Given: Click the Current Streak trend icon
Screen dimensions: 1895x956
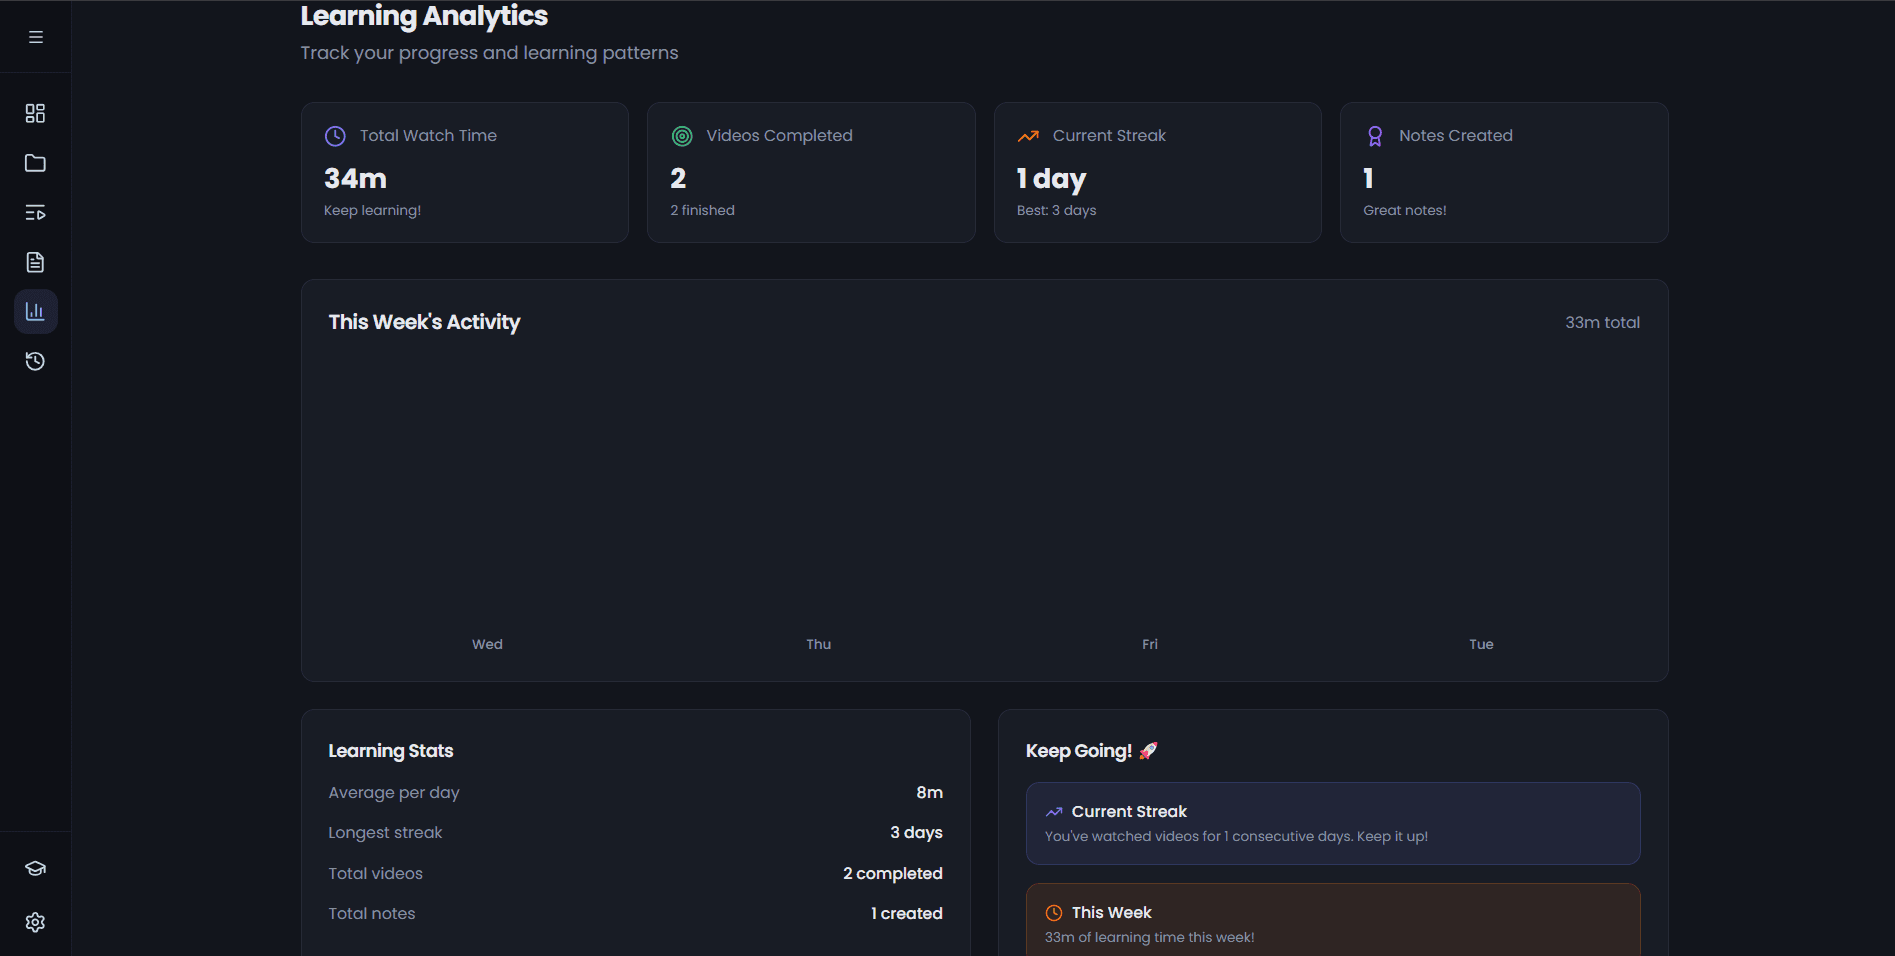Looking at the screenshot, I should tap(1028, 135).
